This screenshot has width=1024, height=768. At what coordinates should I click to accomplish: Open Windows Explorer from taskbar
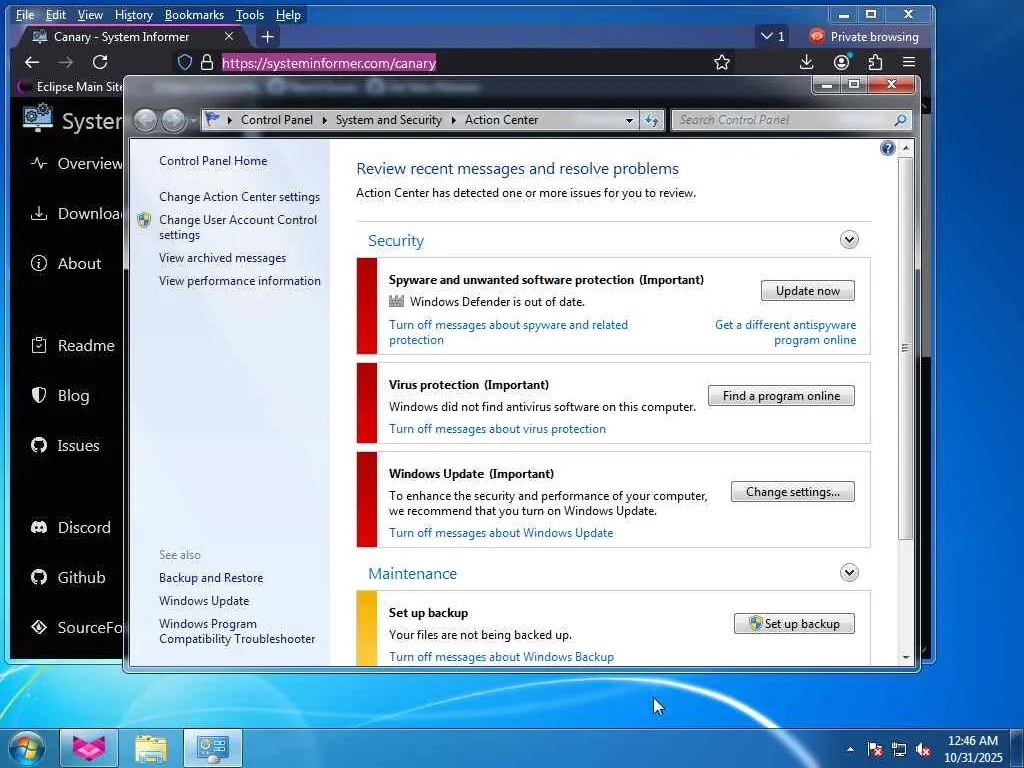(x=151, y=748)
